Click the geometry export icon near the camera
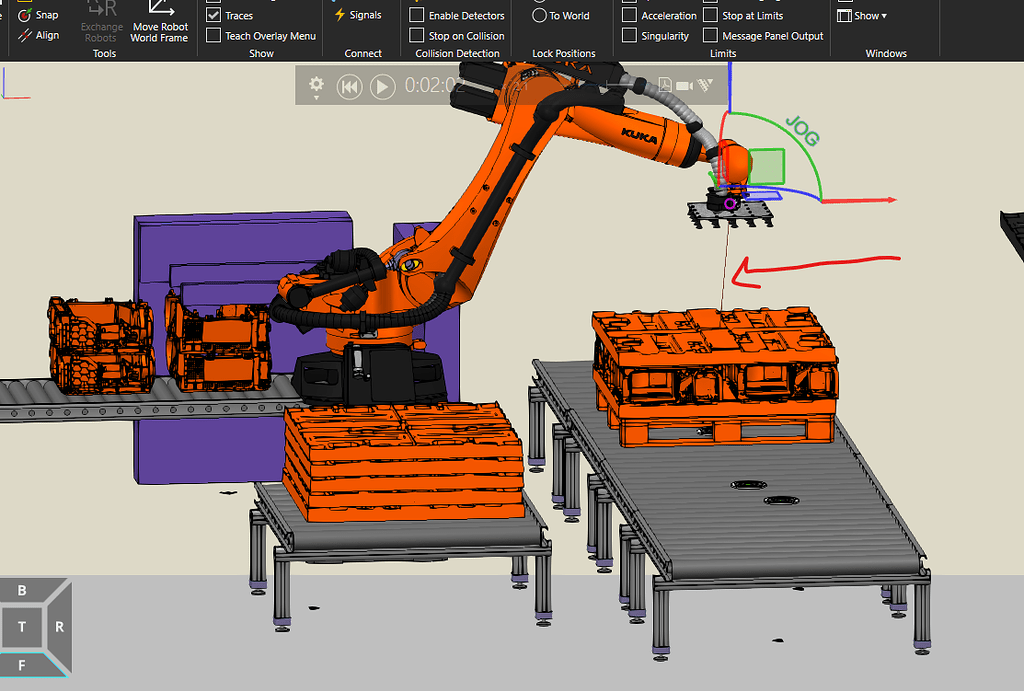 [706, 85]
